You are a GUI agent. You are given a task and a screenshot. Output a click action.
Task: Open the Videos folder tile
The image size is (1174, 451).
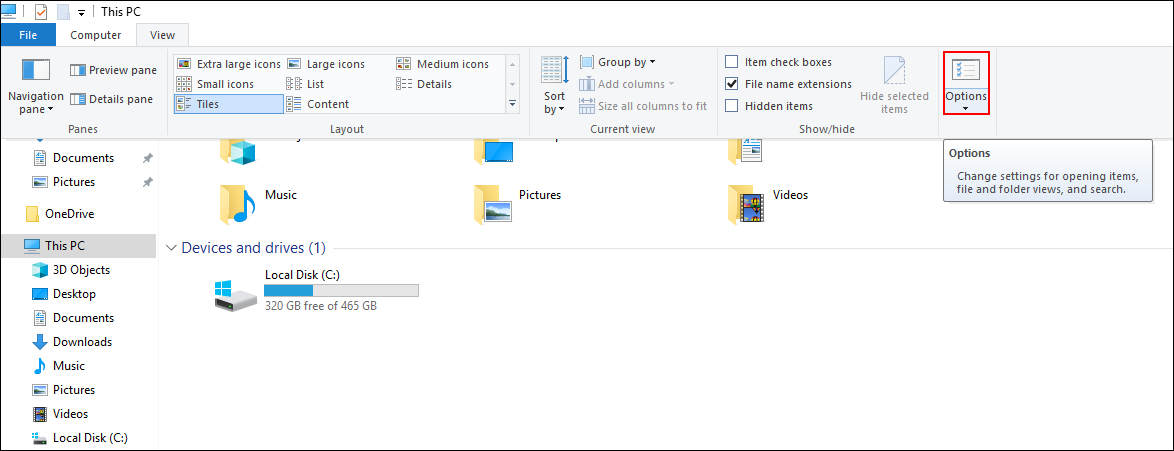point(769,204)
